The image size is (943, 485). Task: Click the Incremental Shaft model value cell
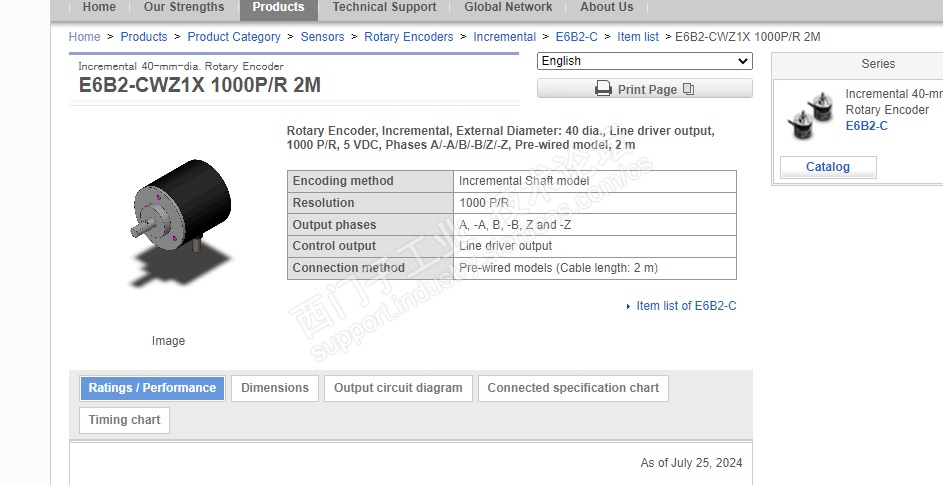pyautogui.click(x=595, y=181)
